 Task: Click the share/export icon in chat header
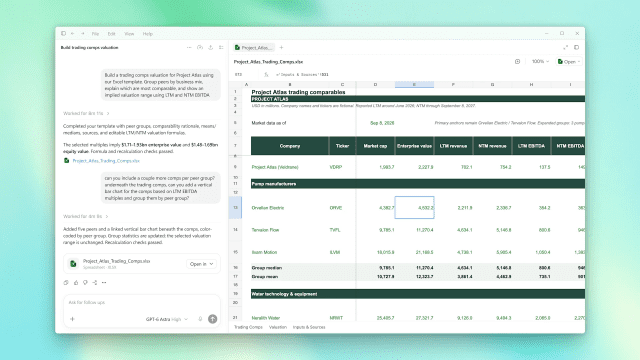click(x=211, y=47)
